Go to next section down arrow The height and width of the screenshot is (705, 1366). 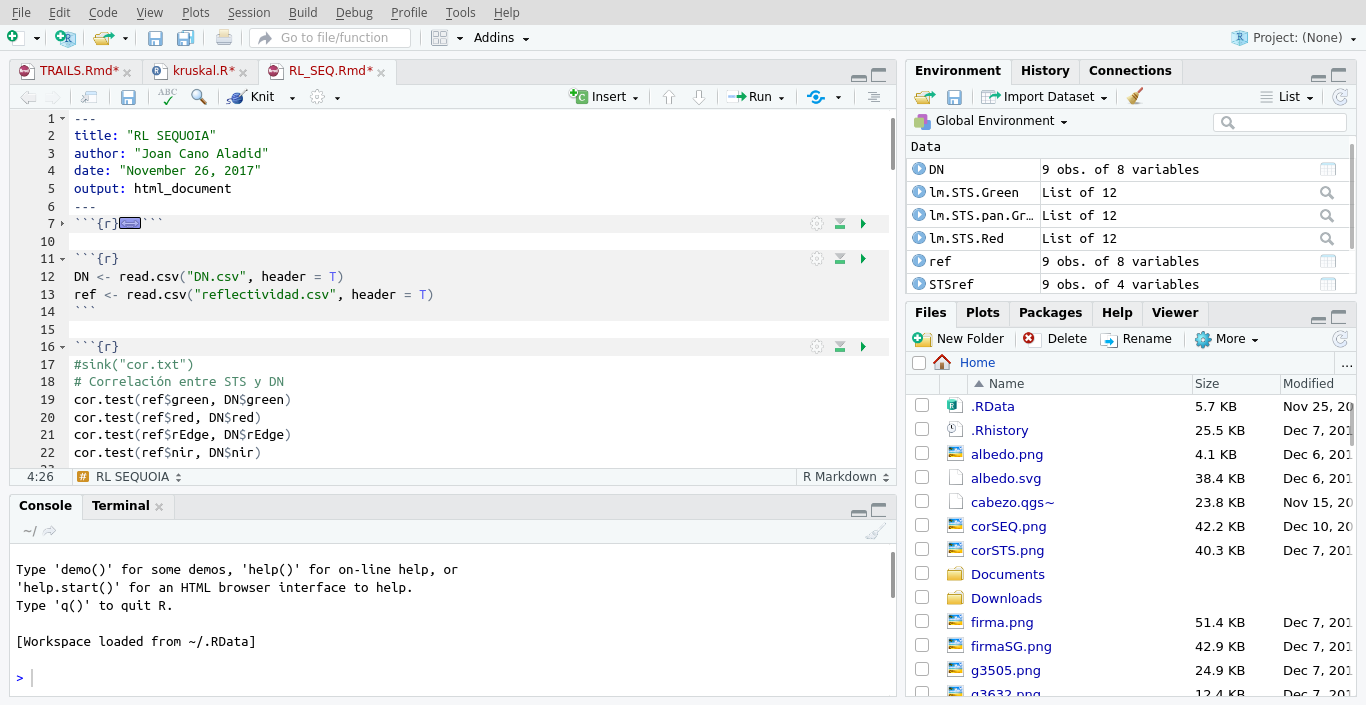click(699, 97)
